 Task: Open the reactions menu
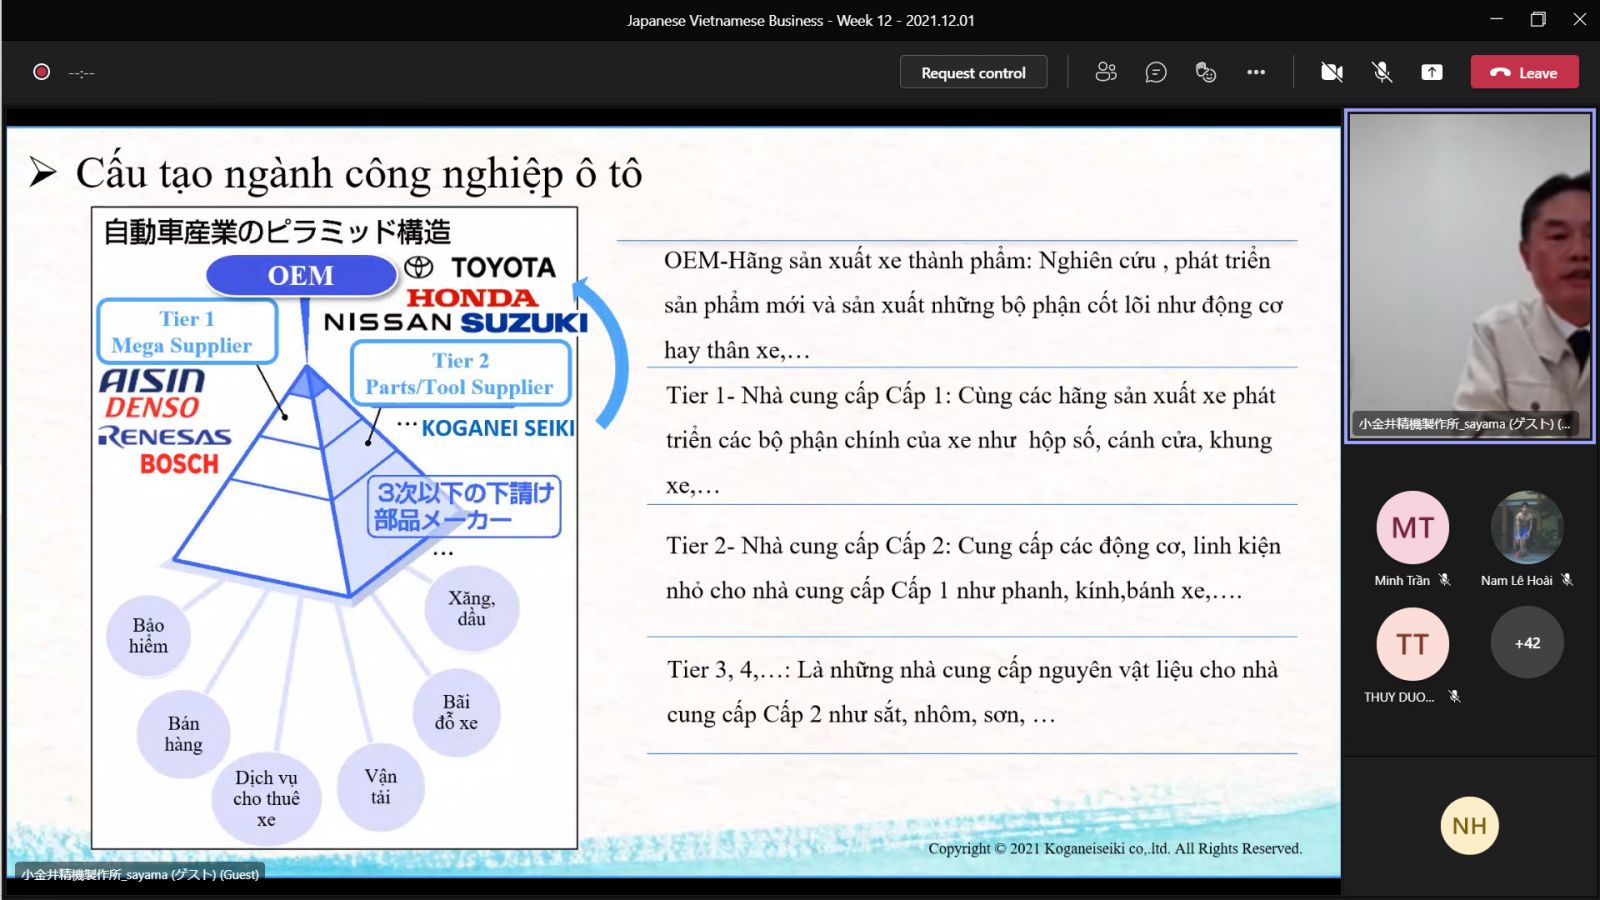(1206, 72)
